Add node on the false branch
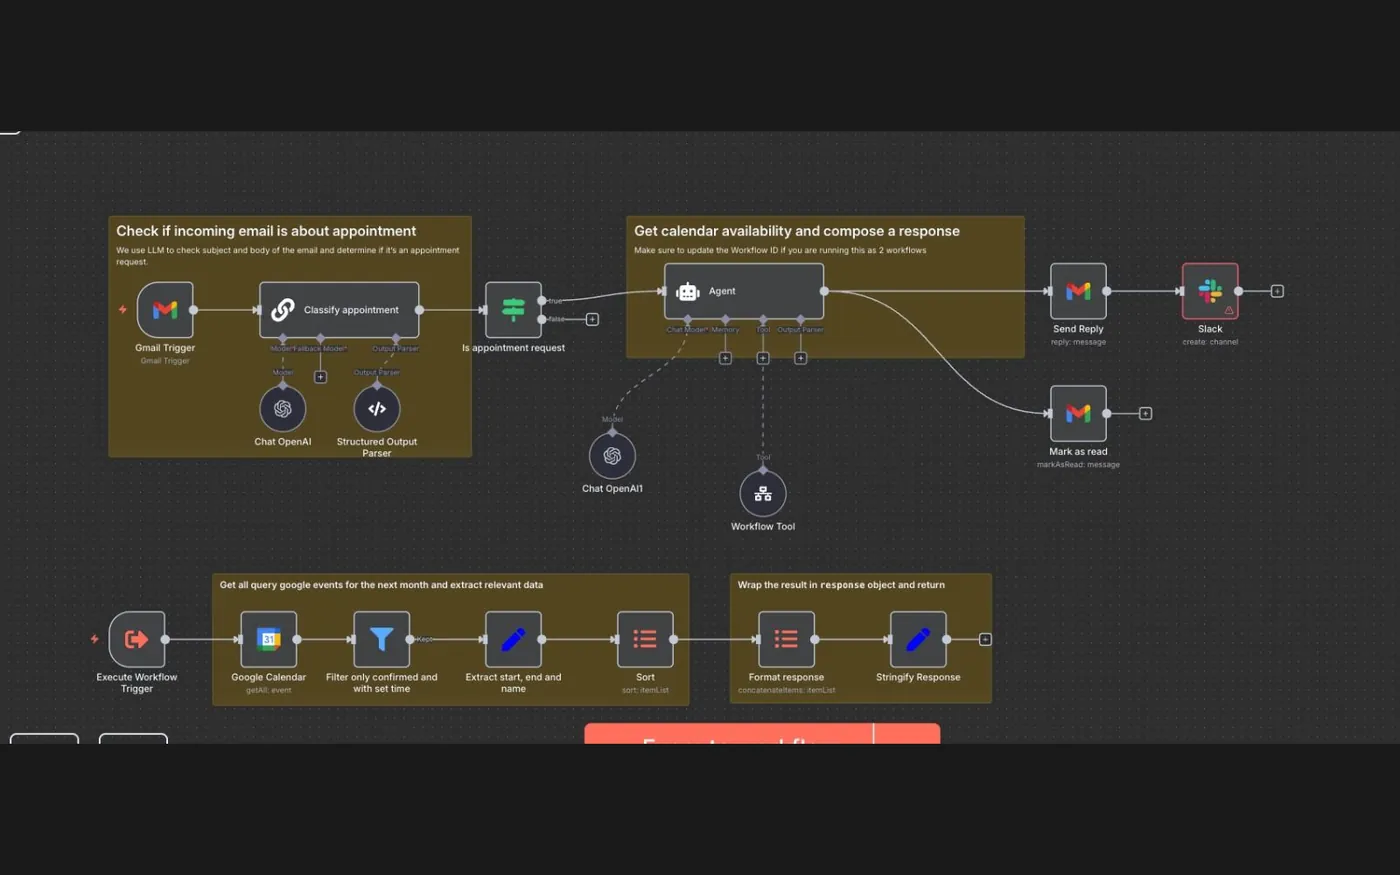This screenshot has width=1400, height=875. pos(592,319)
